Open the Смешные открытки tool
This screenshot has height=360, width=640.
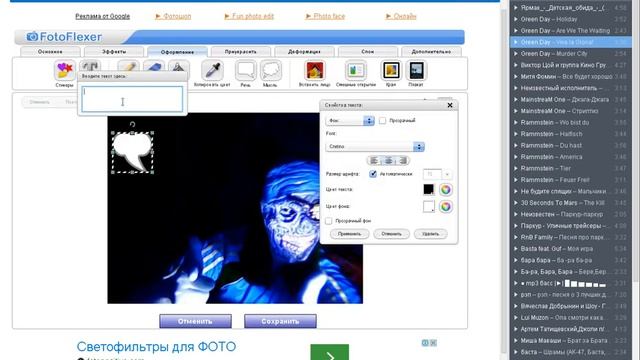[356, 71]
